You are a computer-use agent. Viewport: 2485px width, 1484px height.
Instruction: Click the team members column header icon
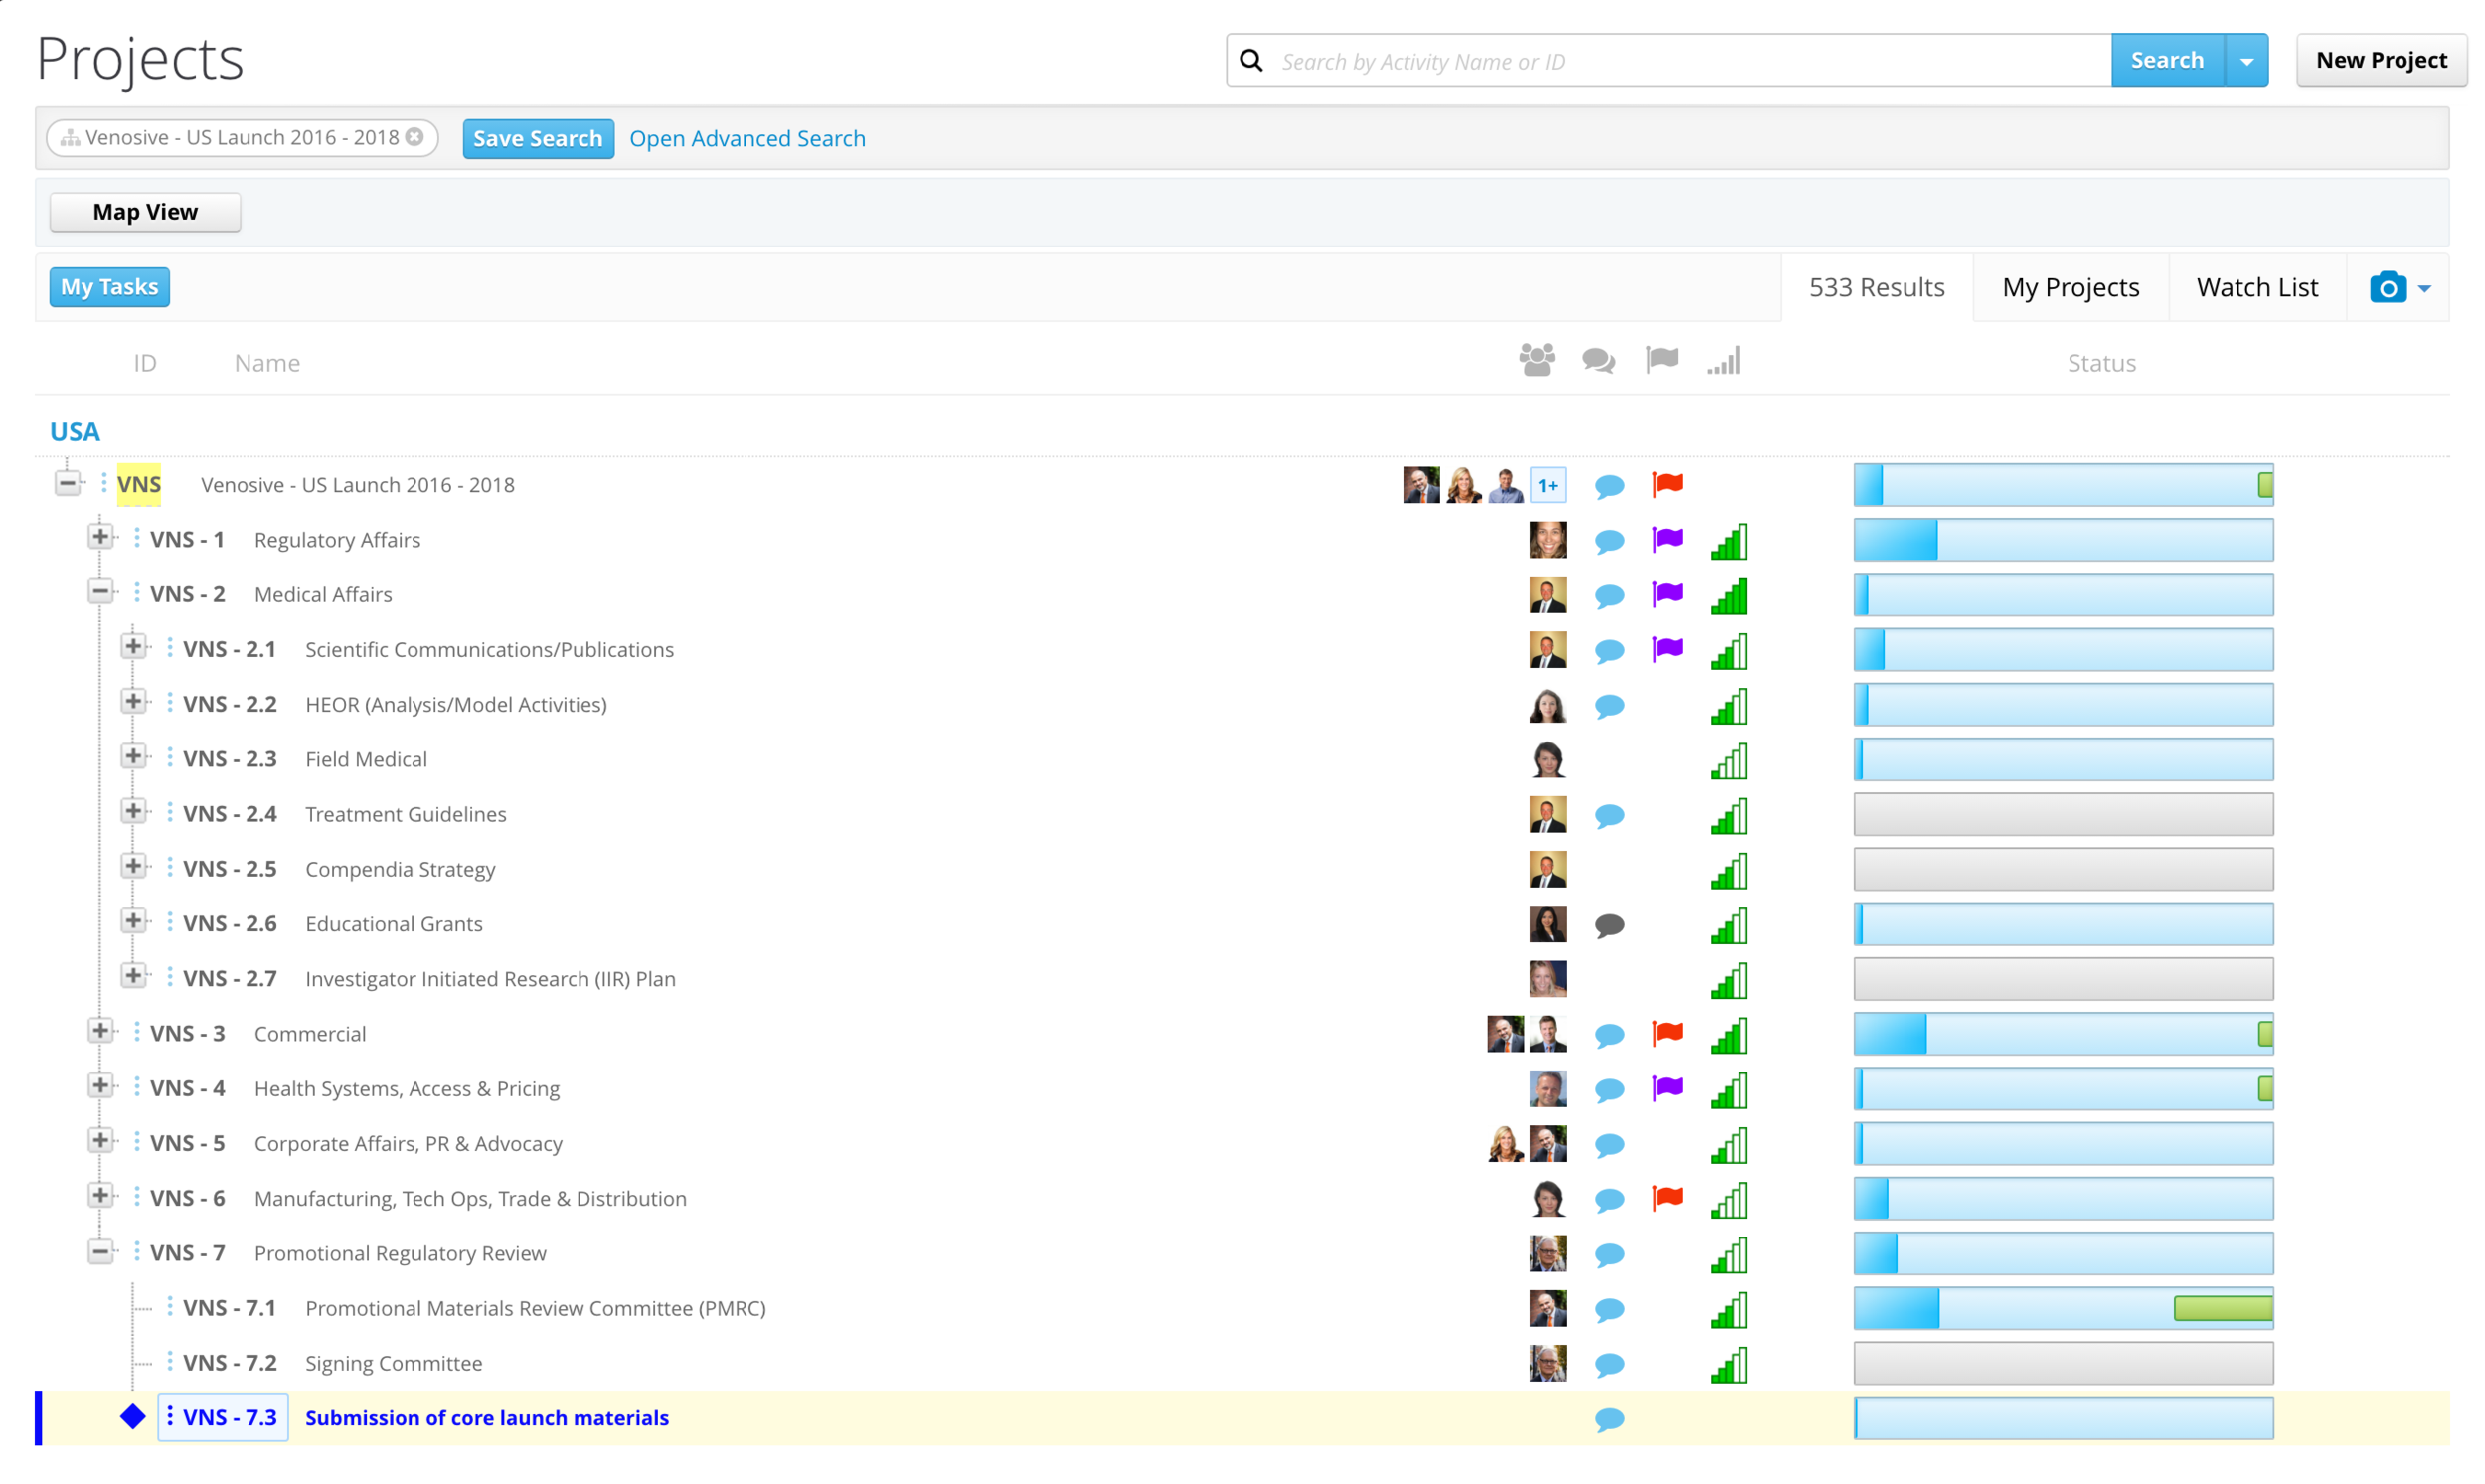pos(1537,360)
